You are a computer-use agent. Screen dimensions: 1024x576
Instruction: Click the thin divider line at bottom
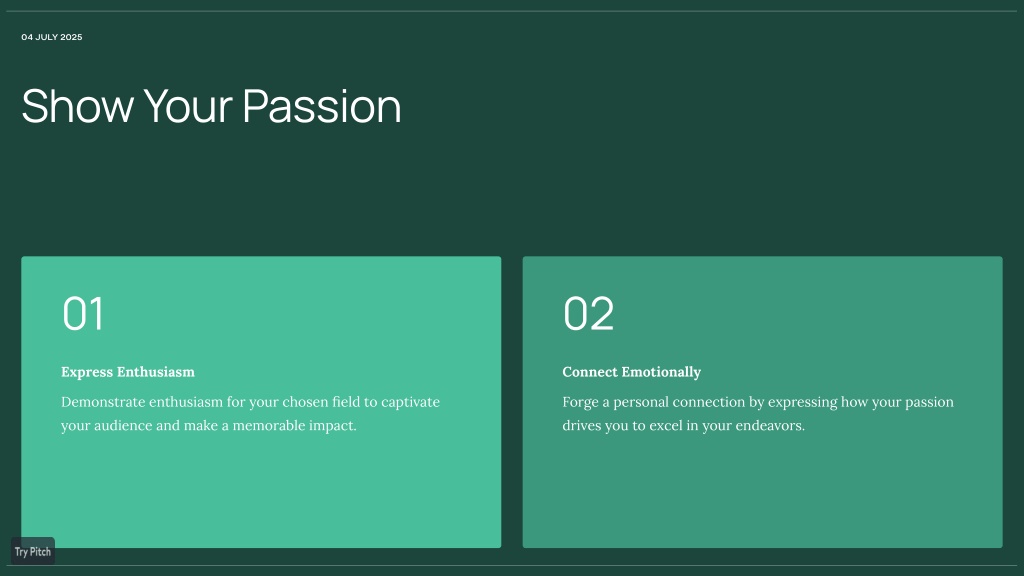click(x=512, y=566)
